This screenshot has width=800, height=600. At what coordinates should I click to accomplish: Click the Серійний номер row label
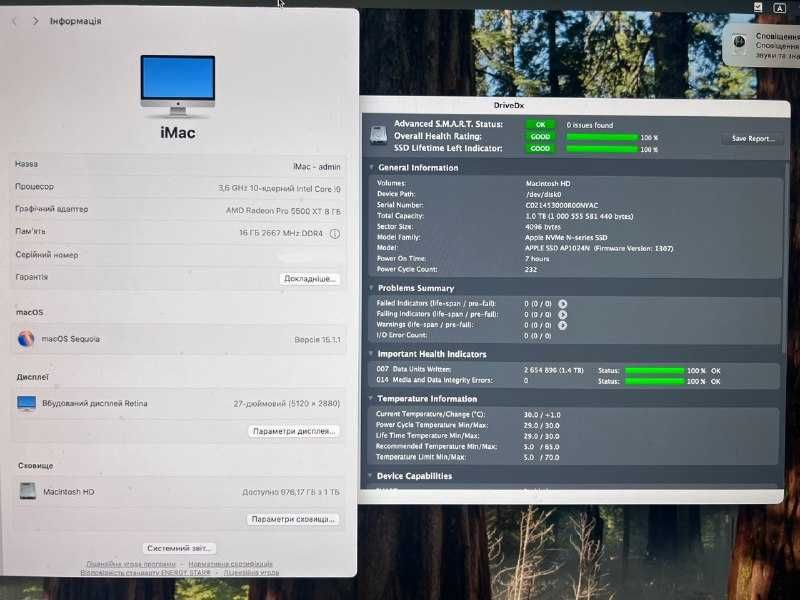click(47, 255)
